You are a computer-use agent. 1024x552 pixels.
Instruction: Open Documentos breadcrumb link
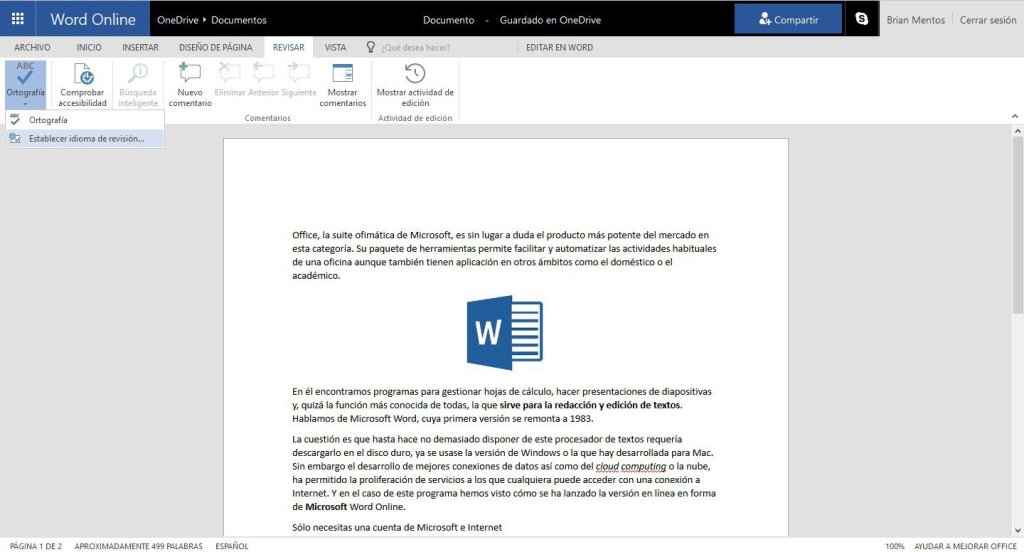click(239, 20)
